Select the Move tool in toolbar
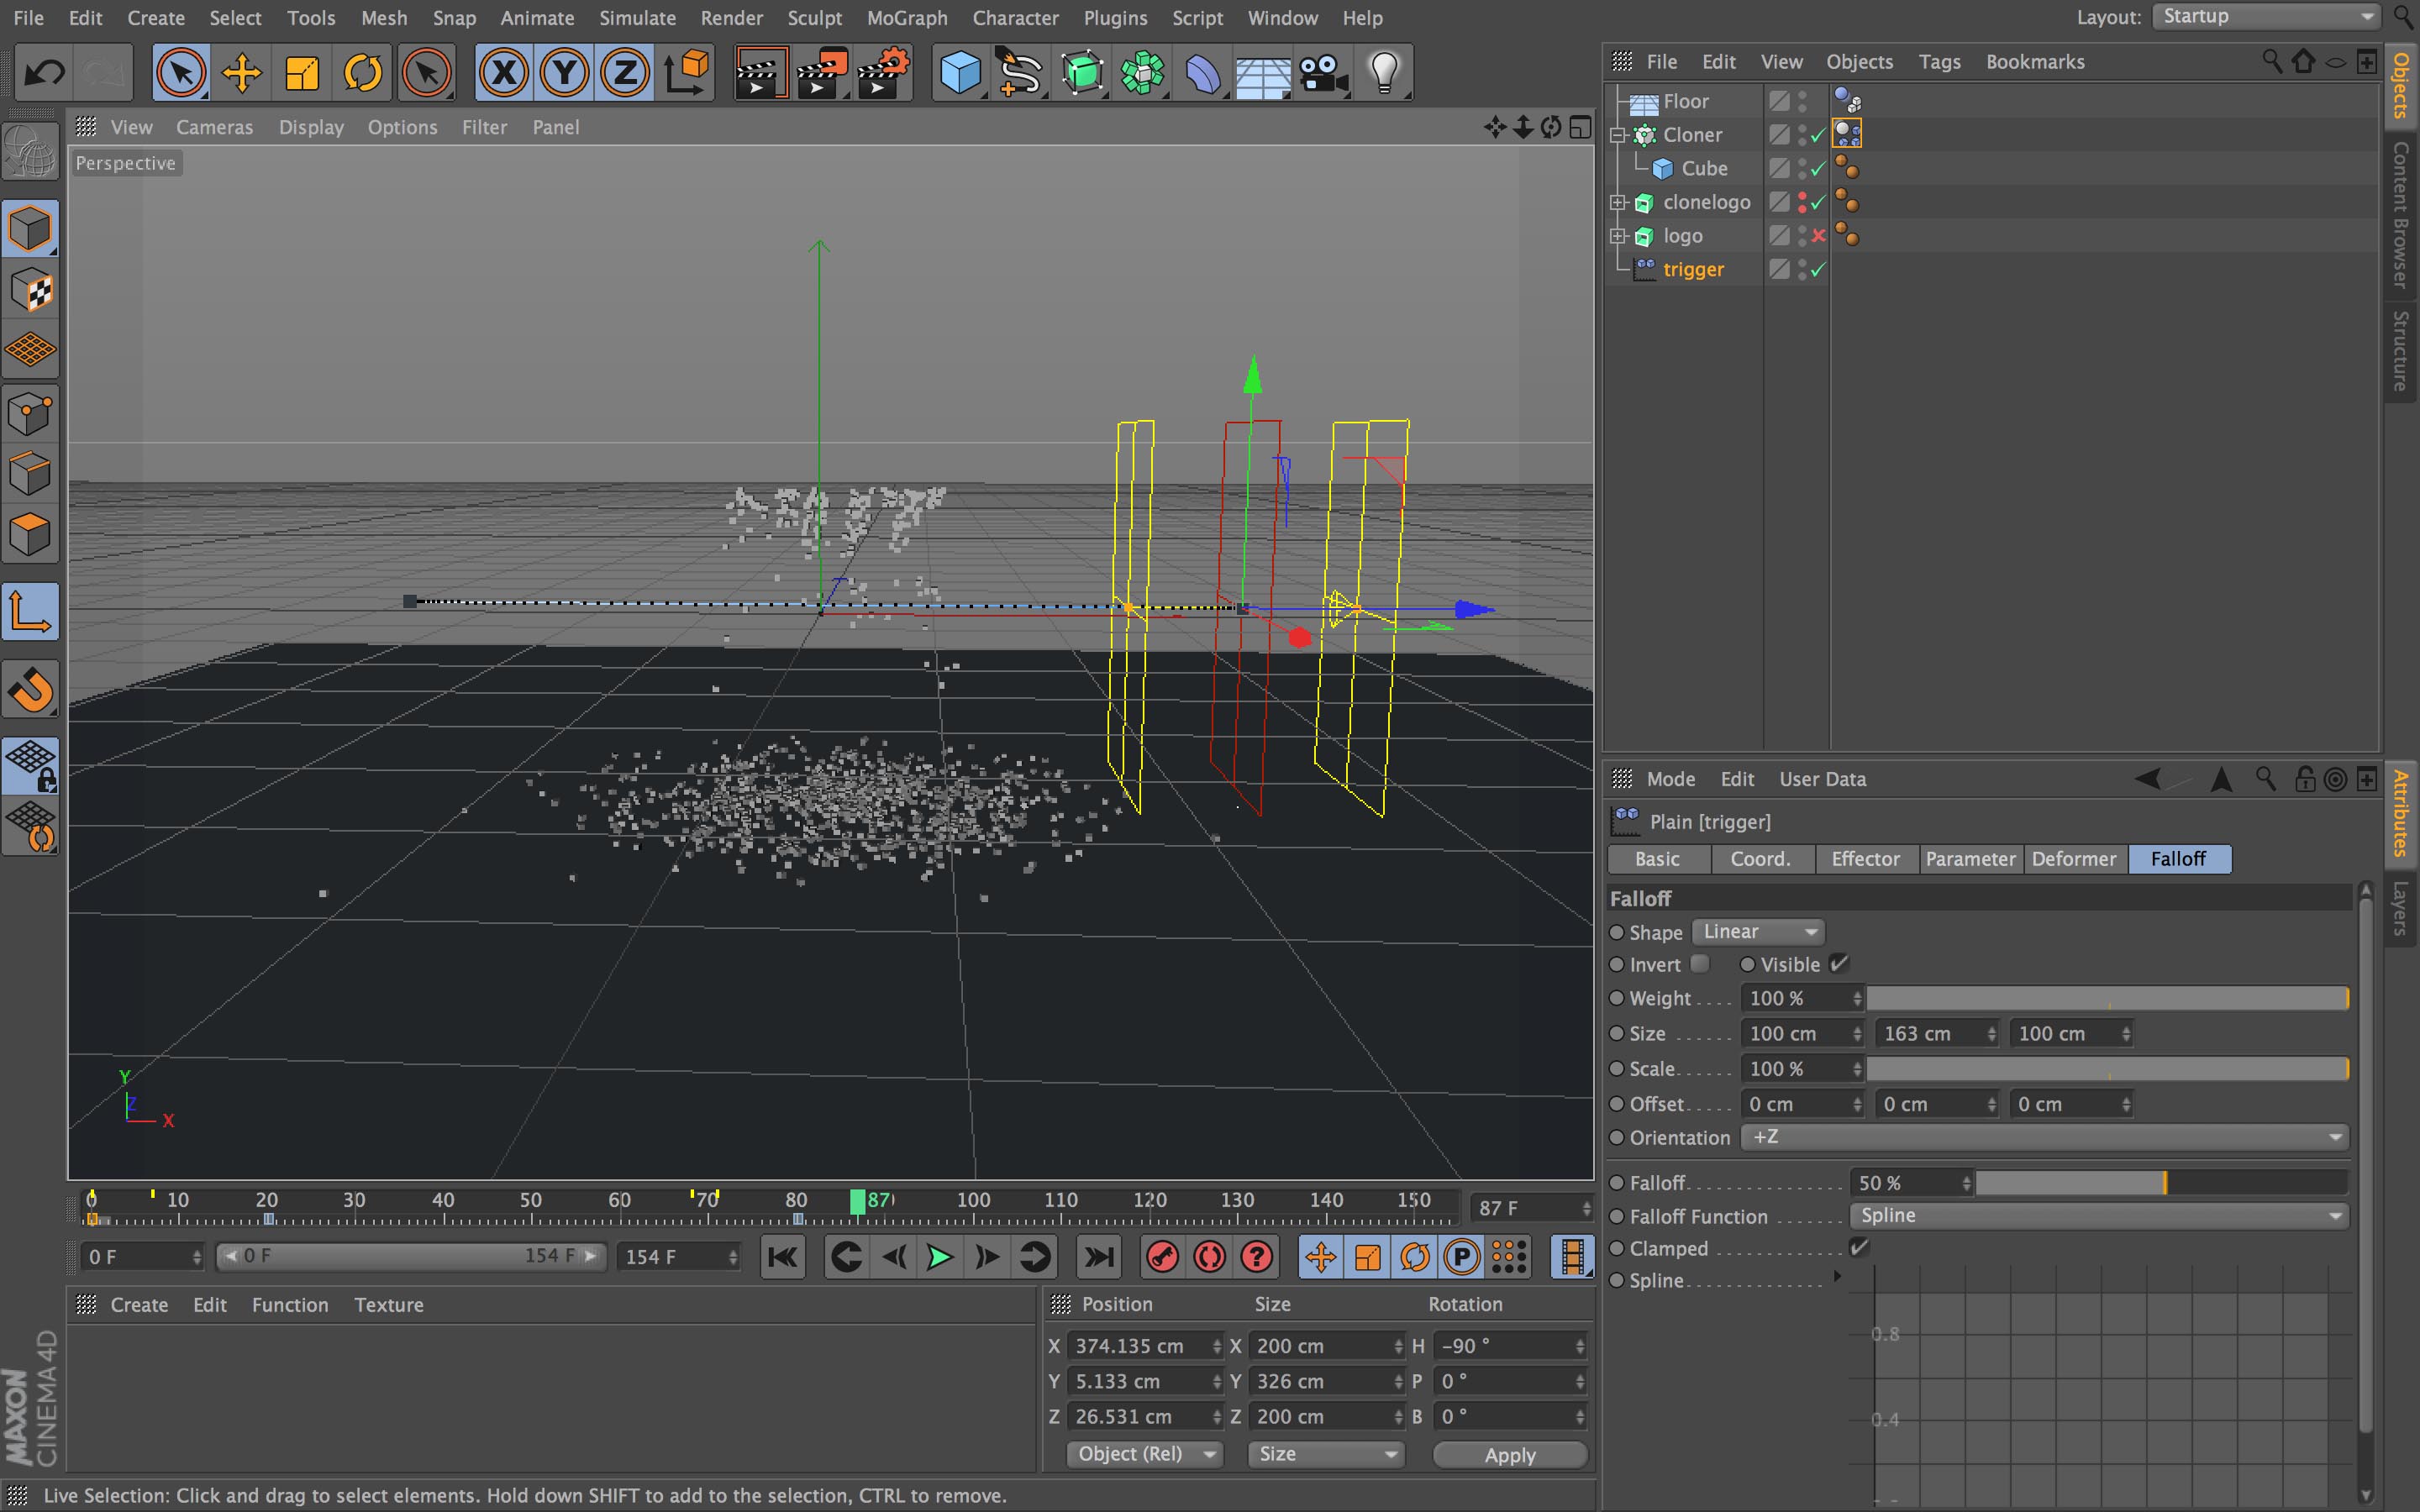 [x=240, y=70]
